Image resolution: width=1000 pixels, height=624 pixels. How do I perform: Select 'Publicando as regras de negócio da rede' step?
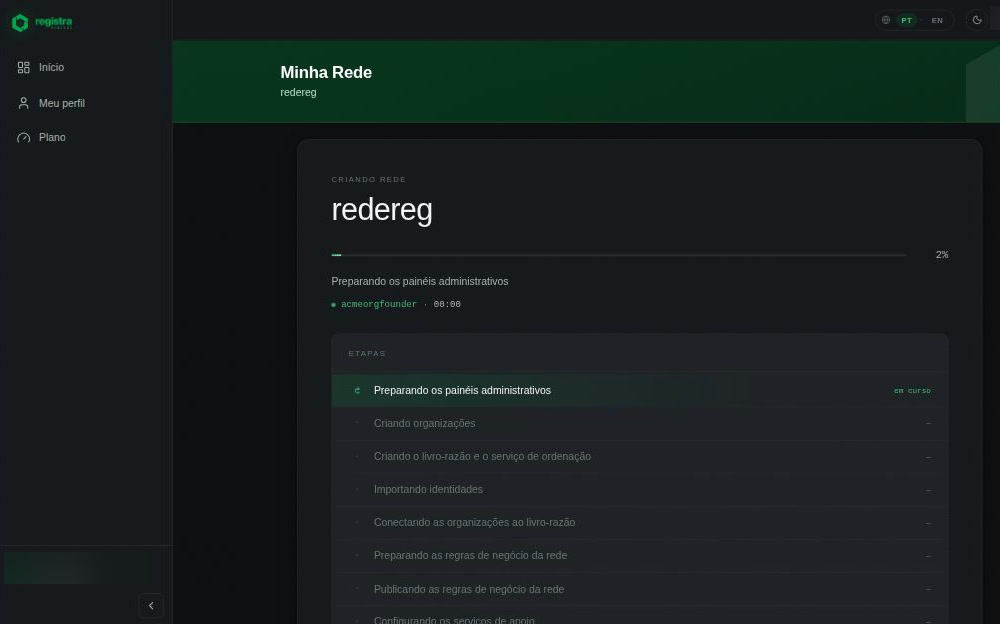pyautogui.click(x=640, y=590)
